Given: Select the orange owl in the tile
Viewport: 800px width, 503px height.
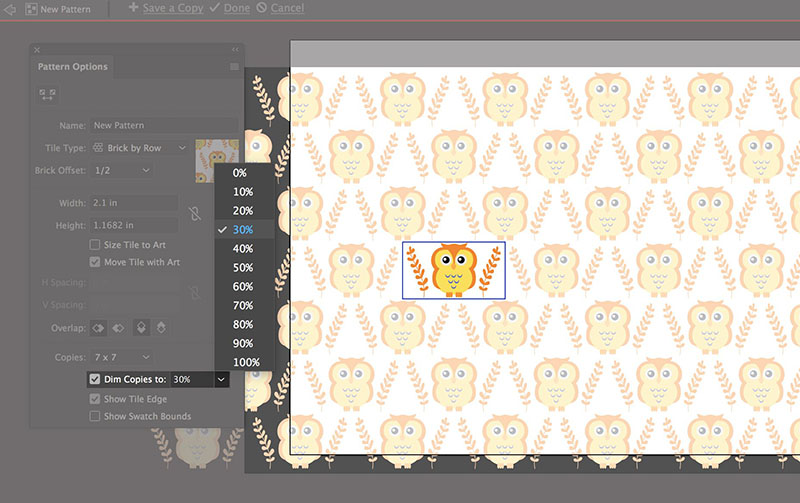Looking at the screenshot, I should pyautogui.click(x=454, y=270).
